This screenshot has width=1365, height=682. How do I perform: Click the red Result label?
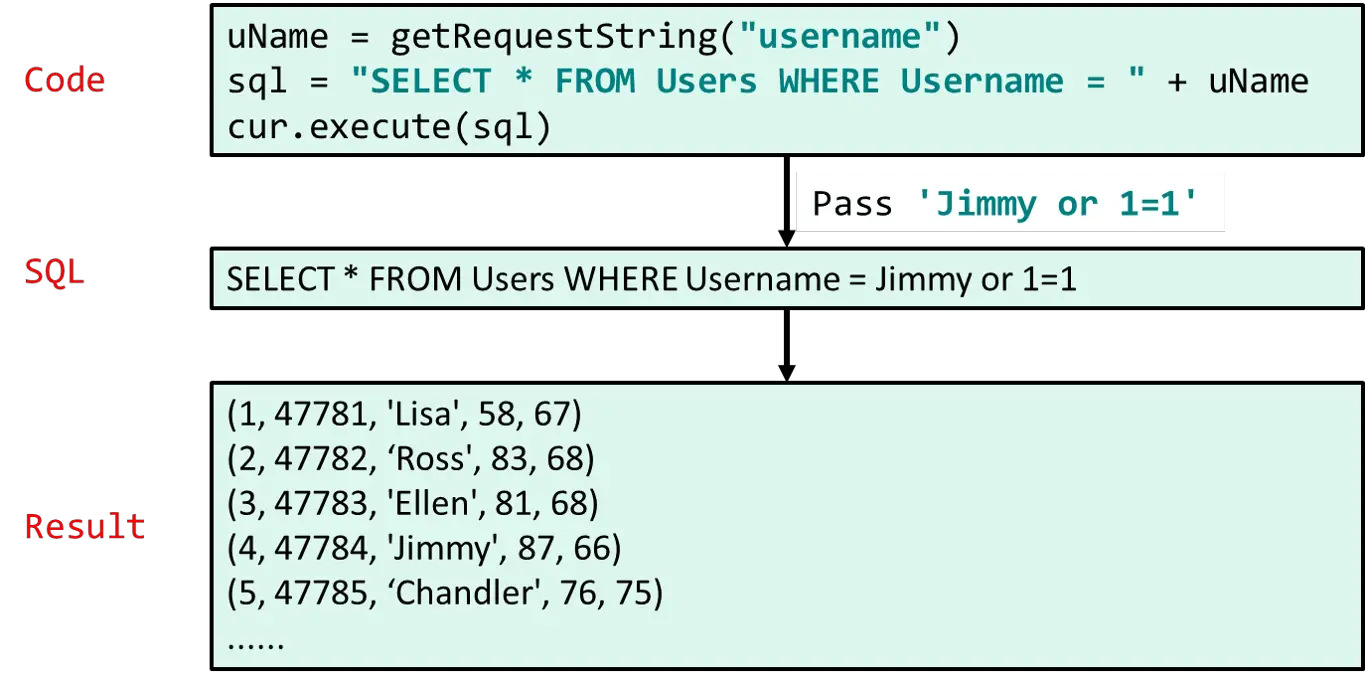84,526
